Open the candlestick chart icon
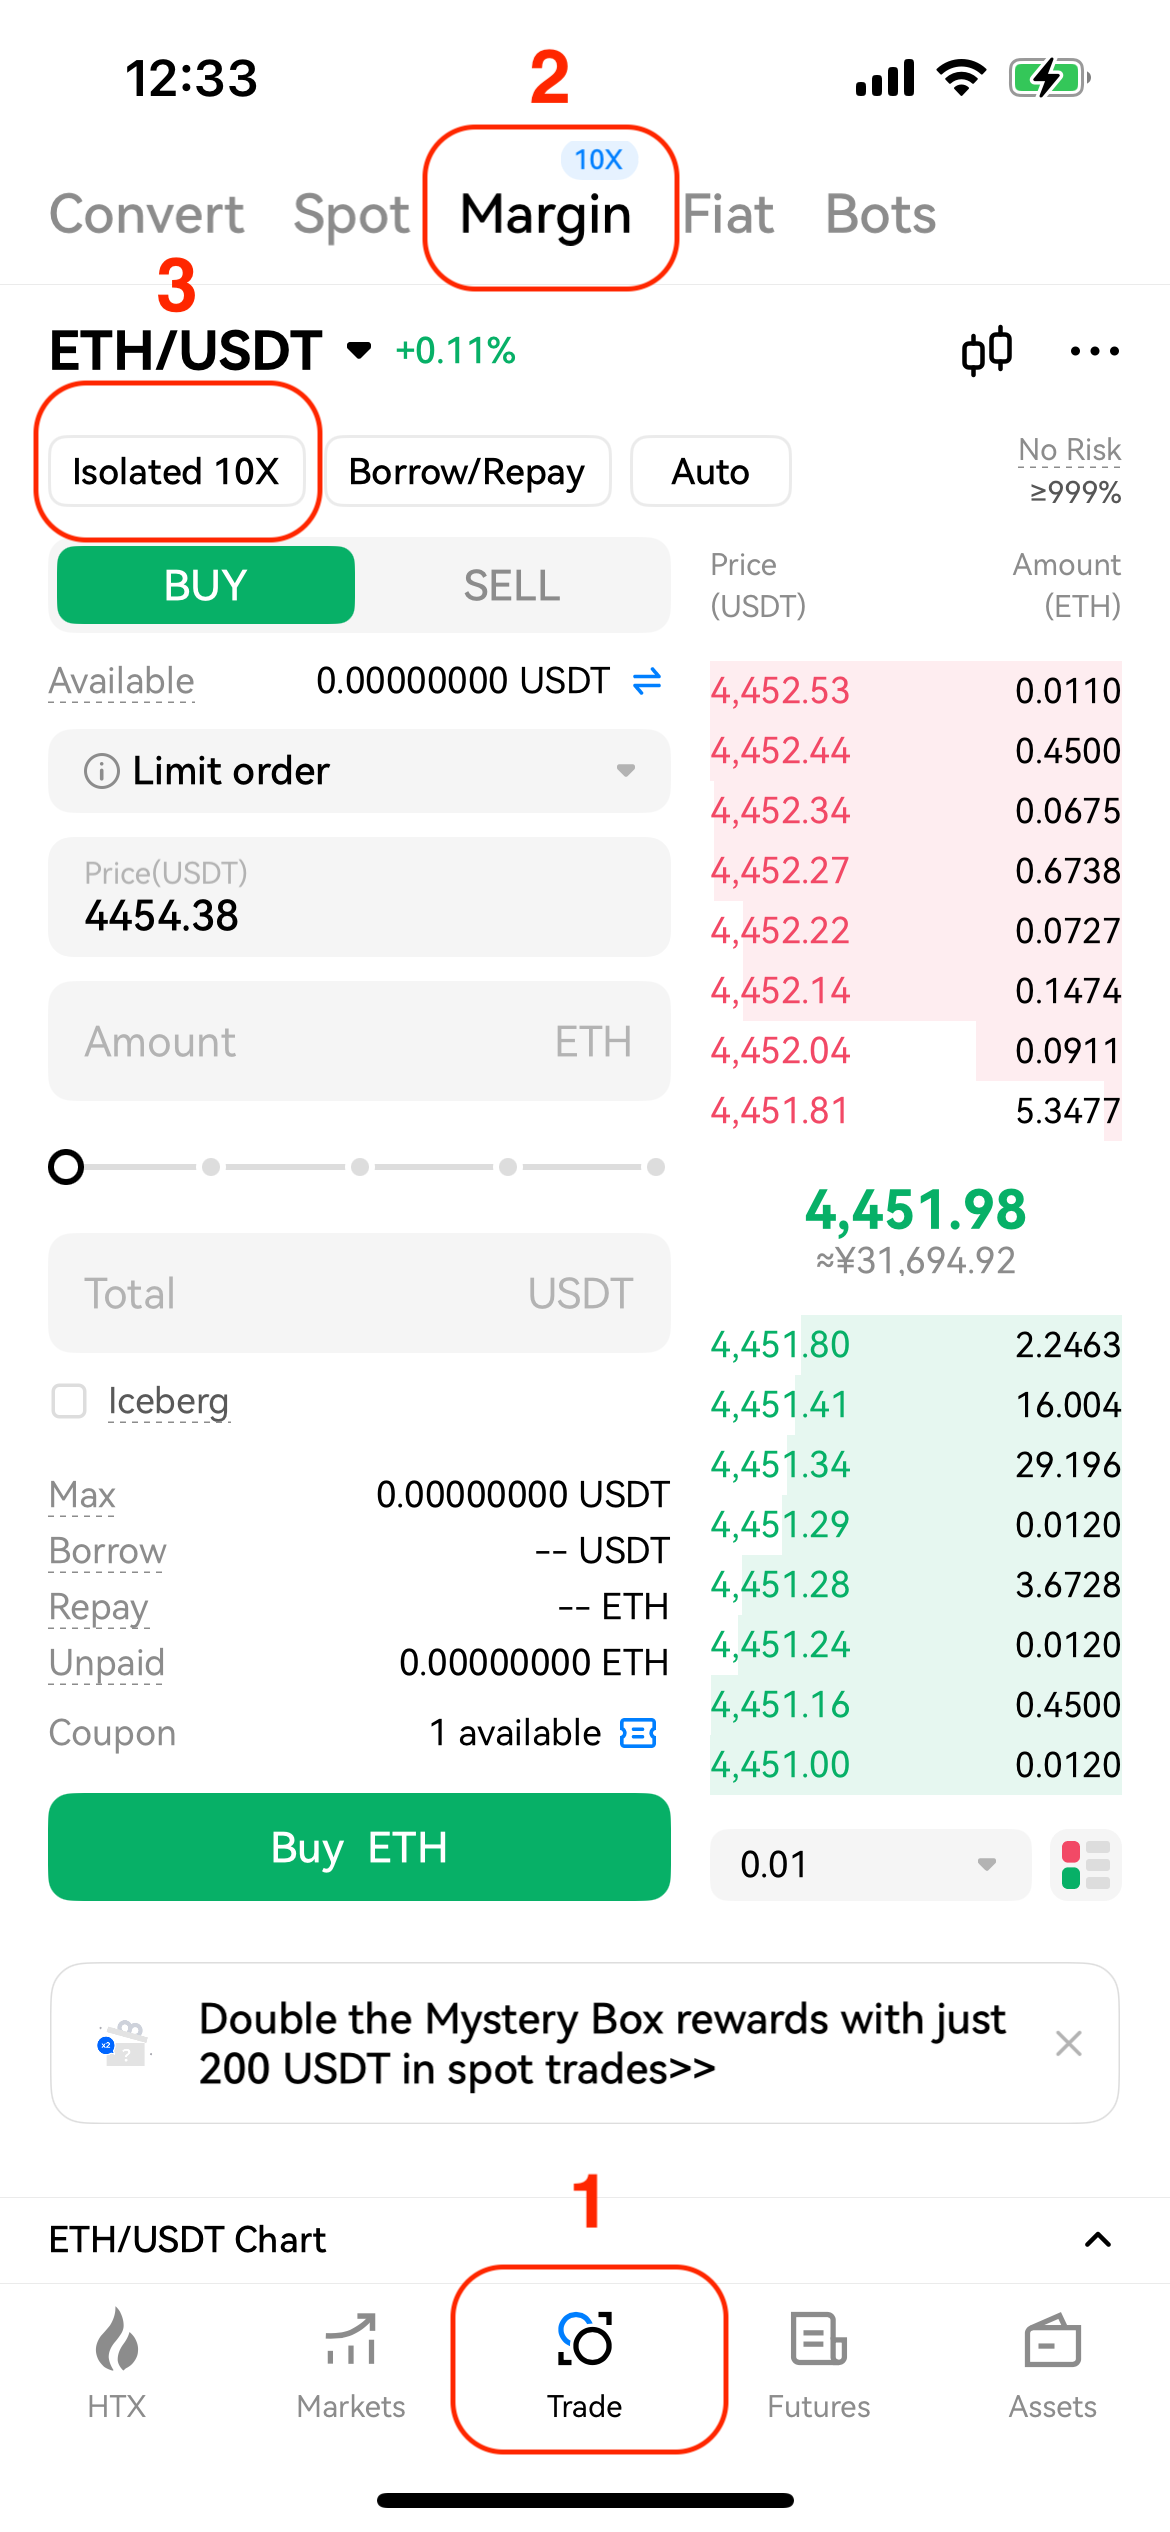 coord(986,351)
